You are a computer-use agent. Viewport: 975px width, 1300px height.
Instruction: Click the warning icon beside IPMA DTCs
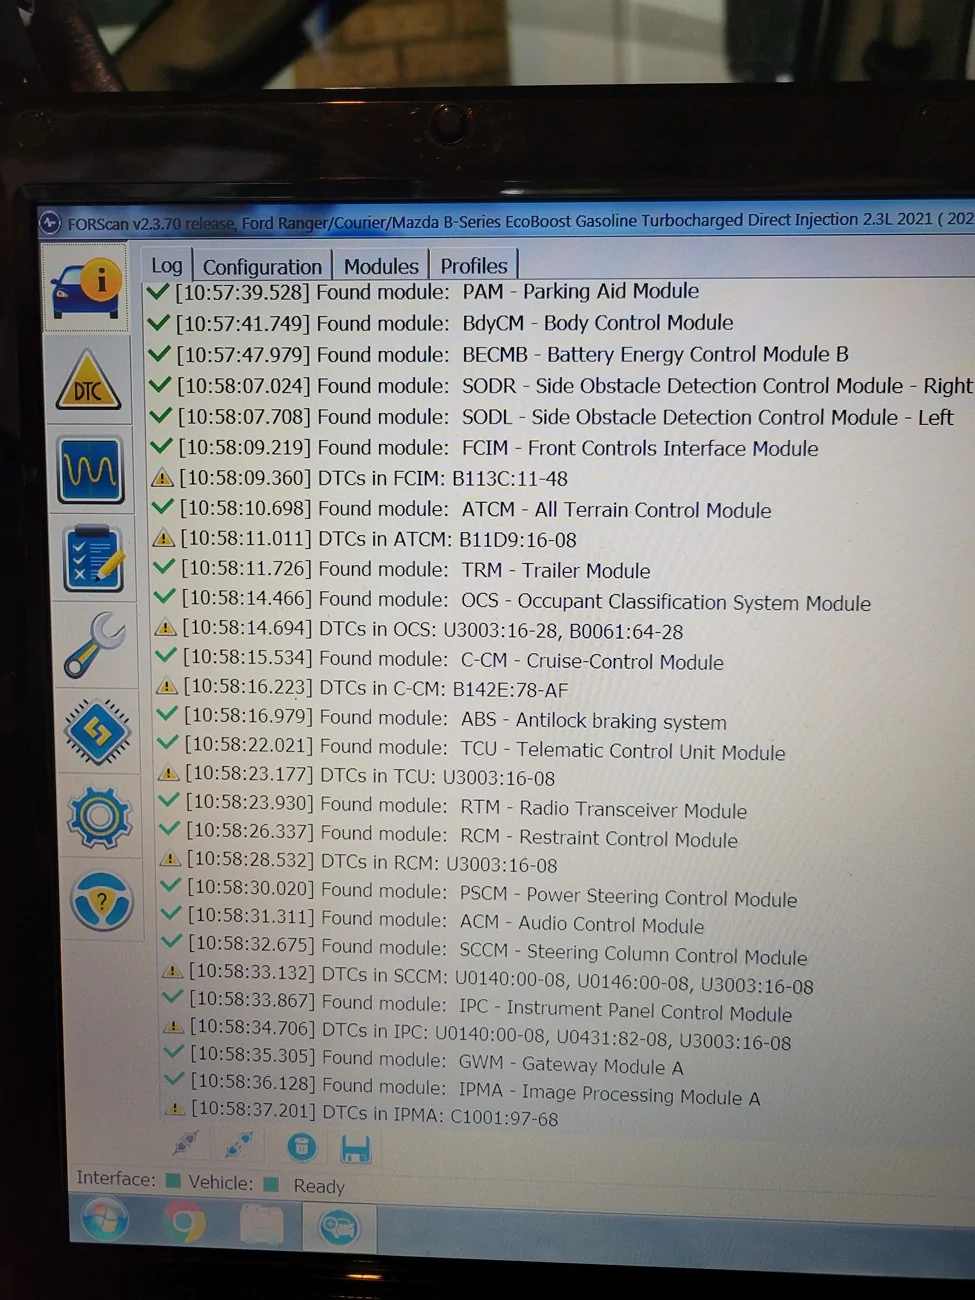(175, 1108)
